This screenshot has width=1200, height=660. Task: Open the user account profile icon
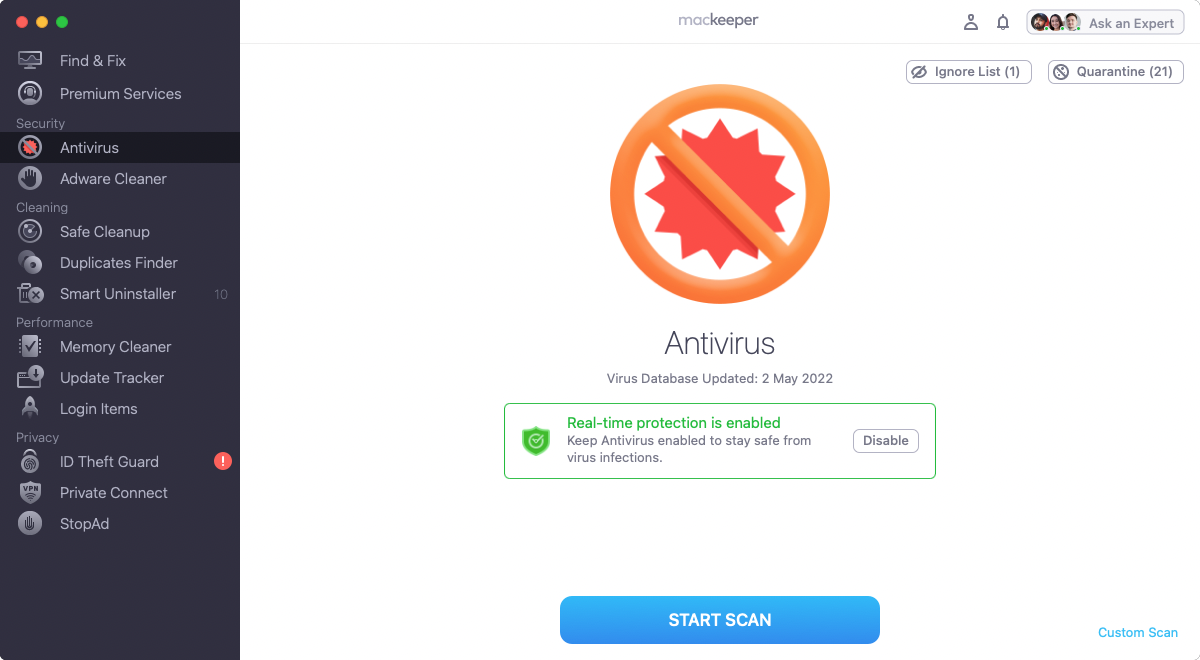[x=970, y=22]
